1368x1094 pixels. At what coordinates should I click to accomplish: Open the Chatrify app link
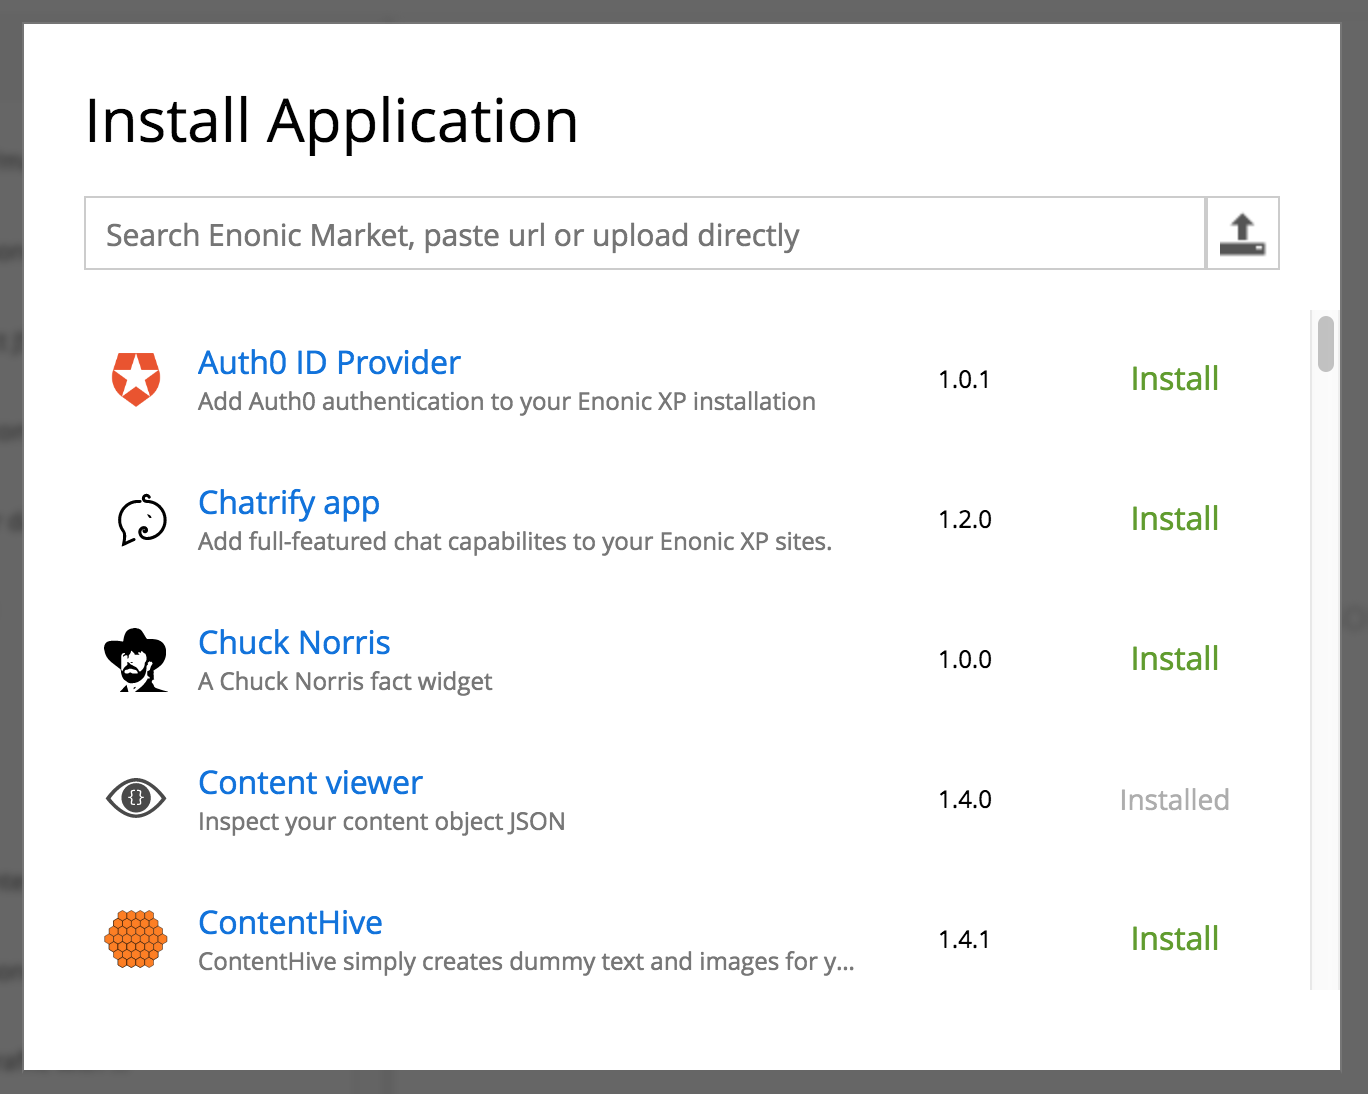[289, 502]
